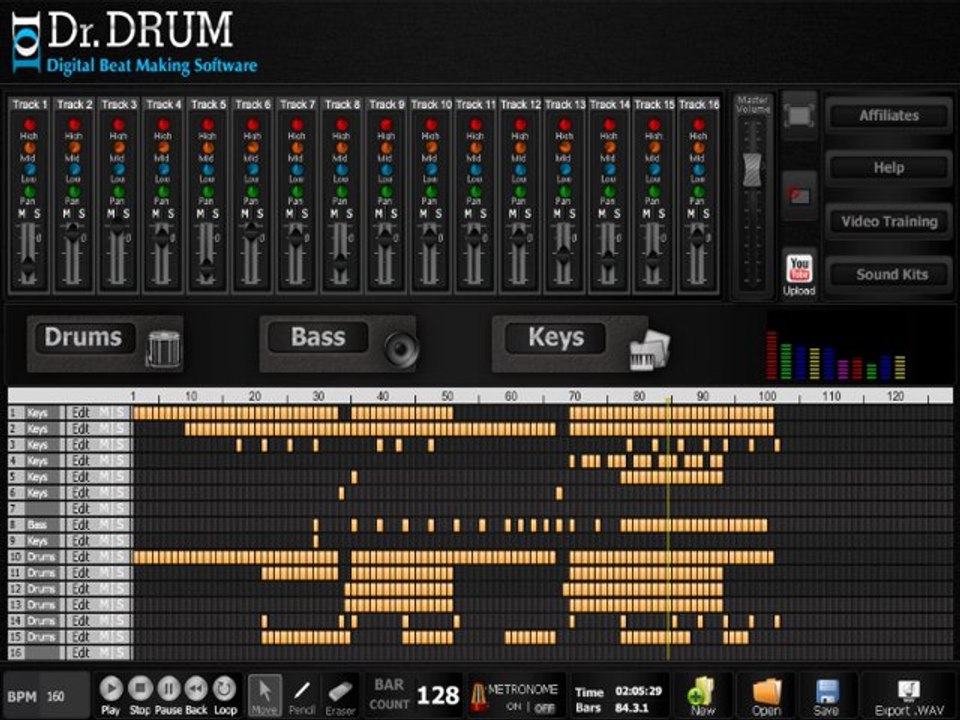Viewport: 960px width, 720px height.
Task: Click the Time 02:05:29 display
Action: point(638,691)
